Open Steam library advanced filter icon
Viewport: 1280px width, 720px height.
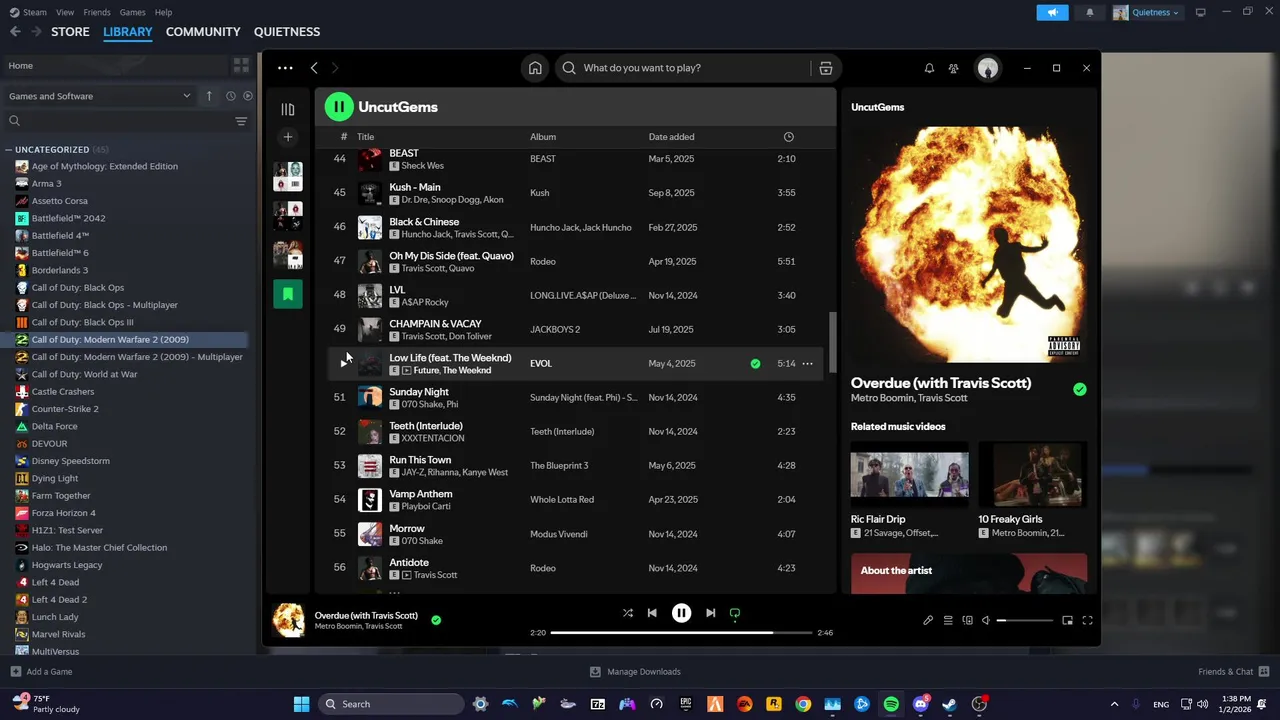(x=241, y=121)
